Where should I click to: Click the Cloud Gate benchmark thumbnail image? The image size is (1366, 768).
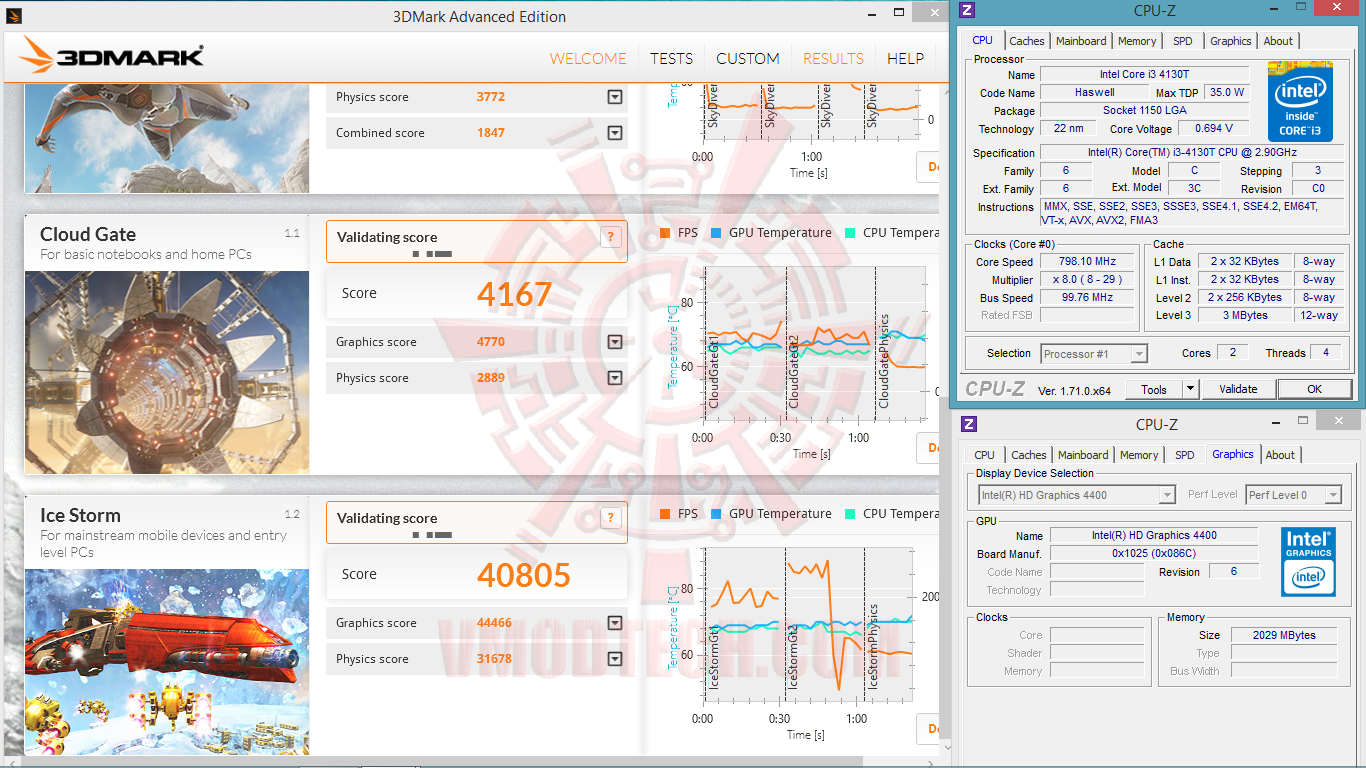167,372
